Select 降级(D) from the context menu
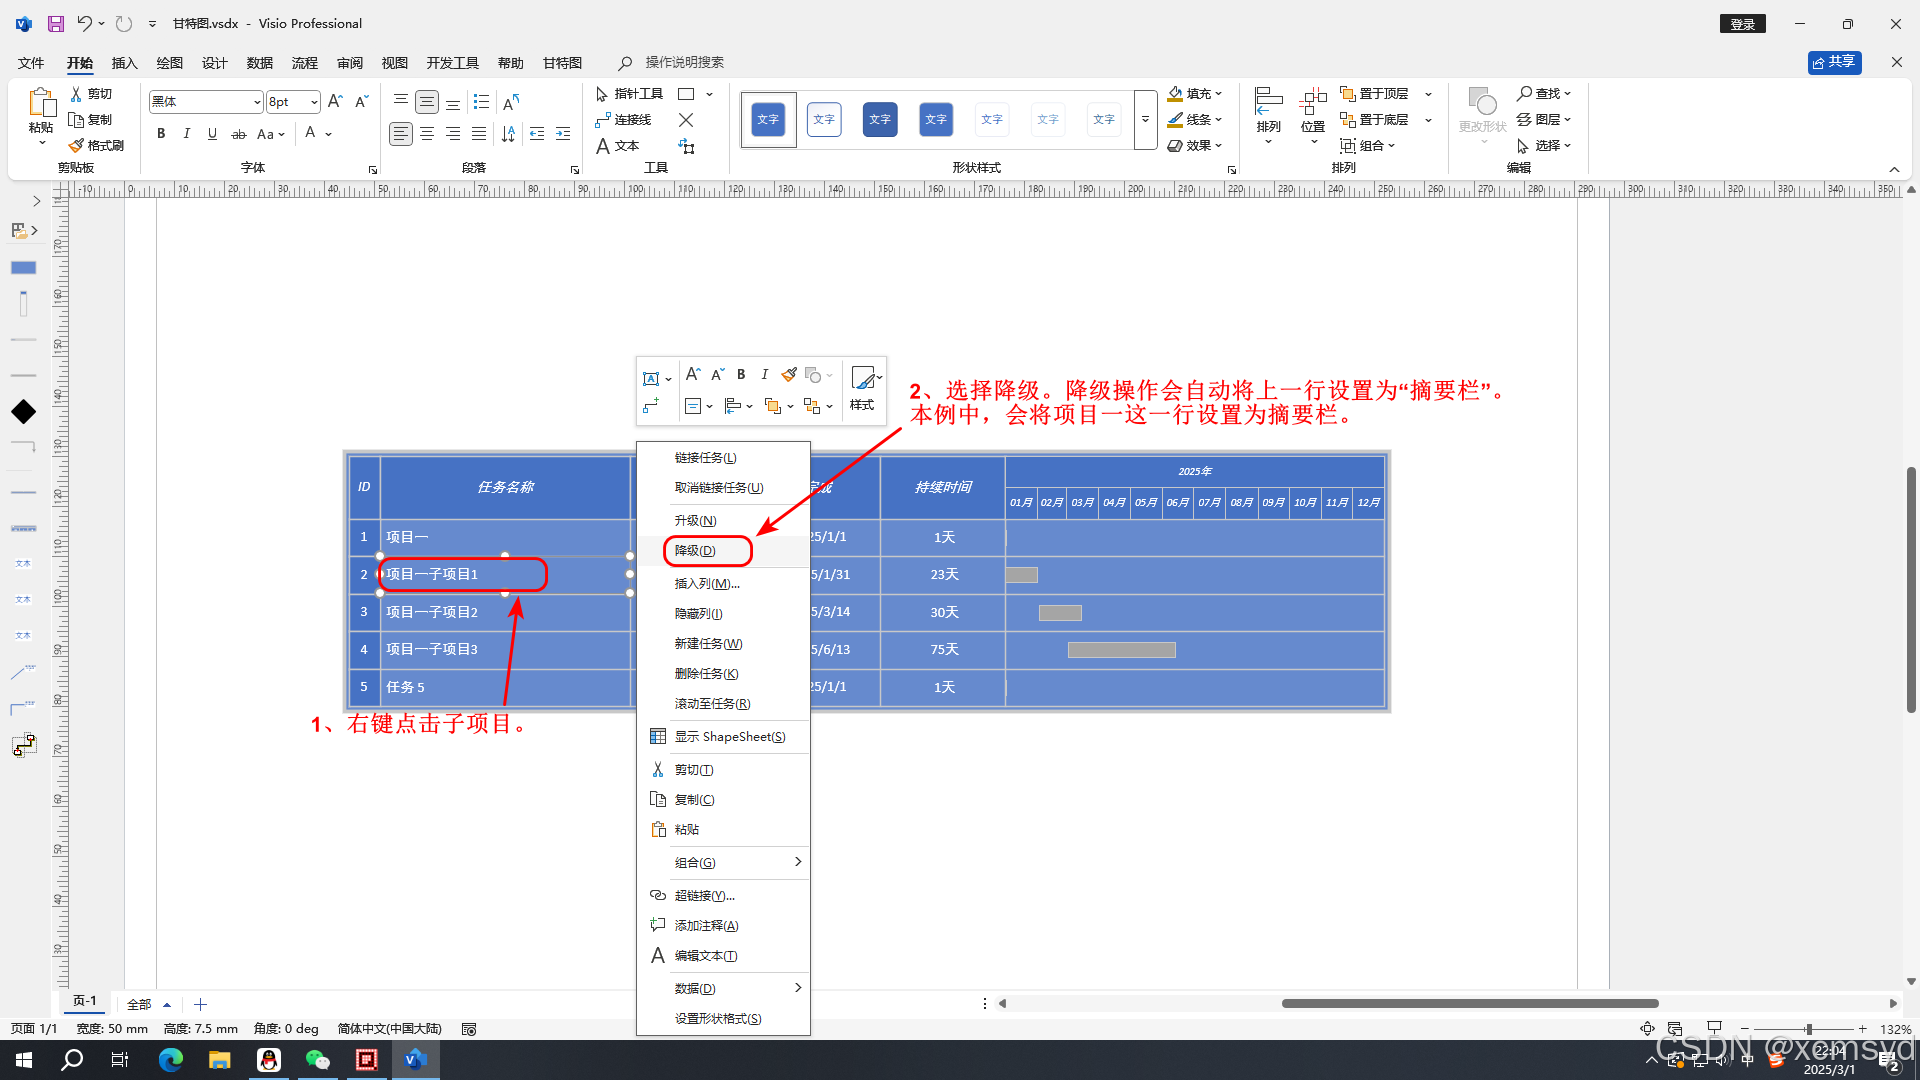Screen dimensions: 1920x1080 [x=695, y=551]
